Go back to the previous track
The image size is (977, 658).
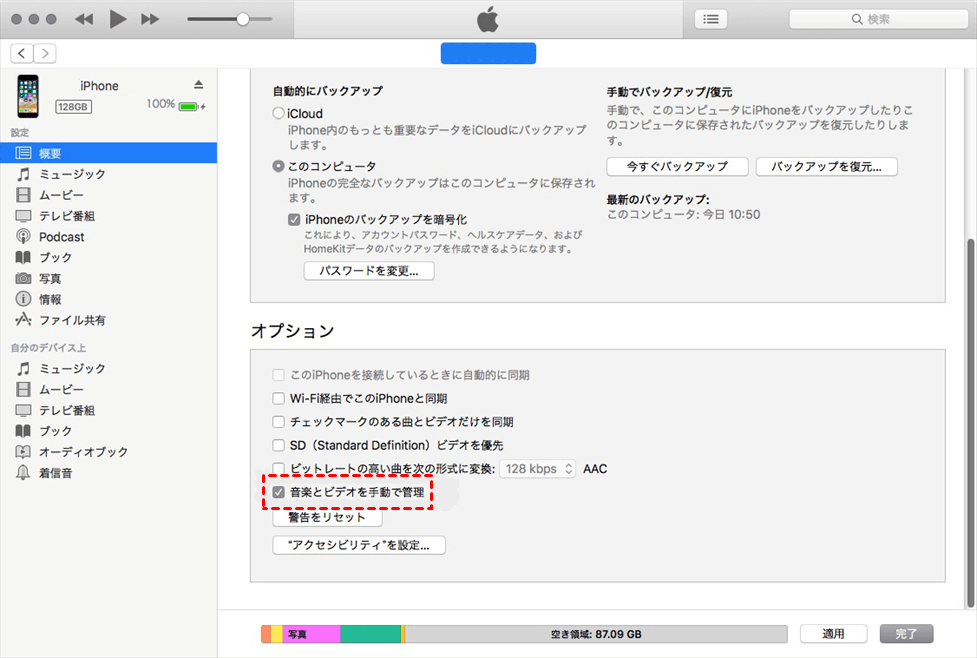tap(84, 19)
